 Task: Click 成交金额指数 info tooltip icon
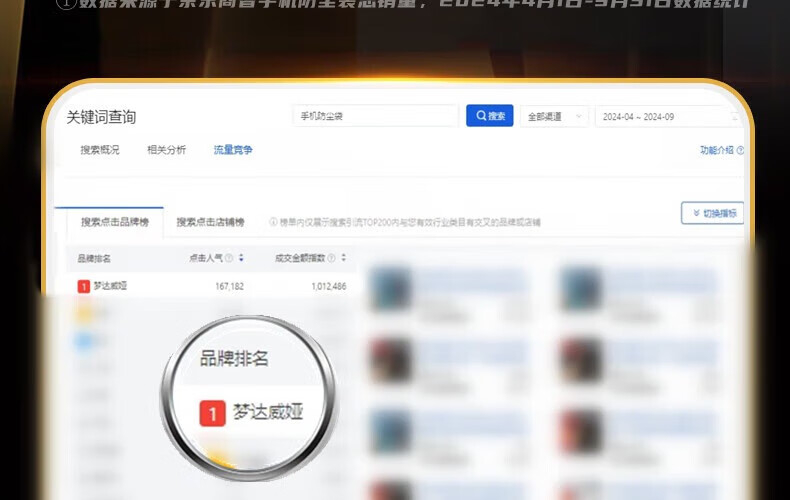tap(332, 258)
